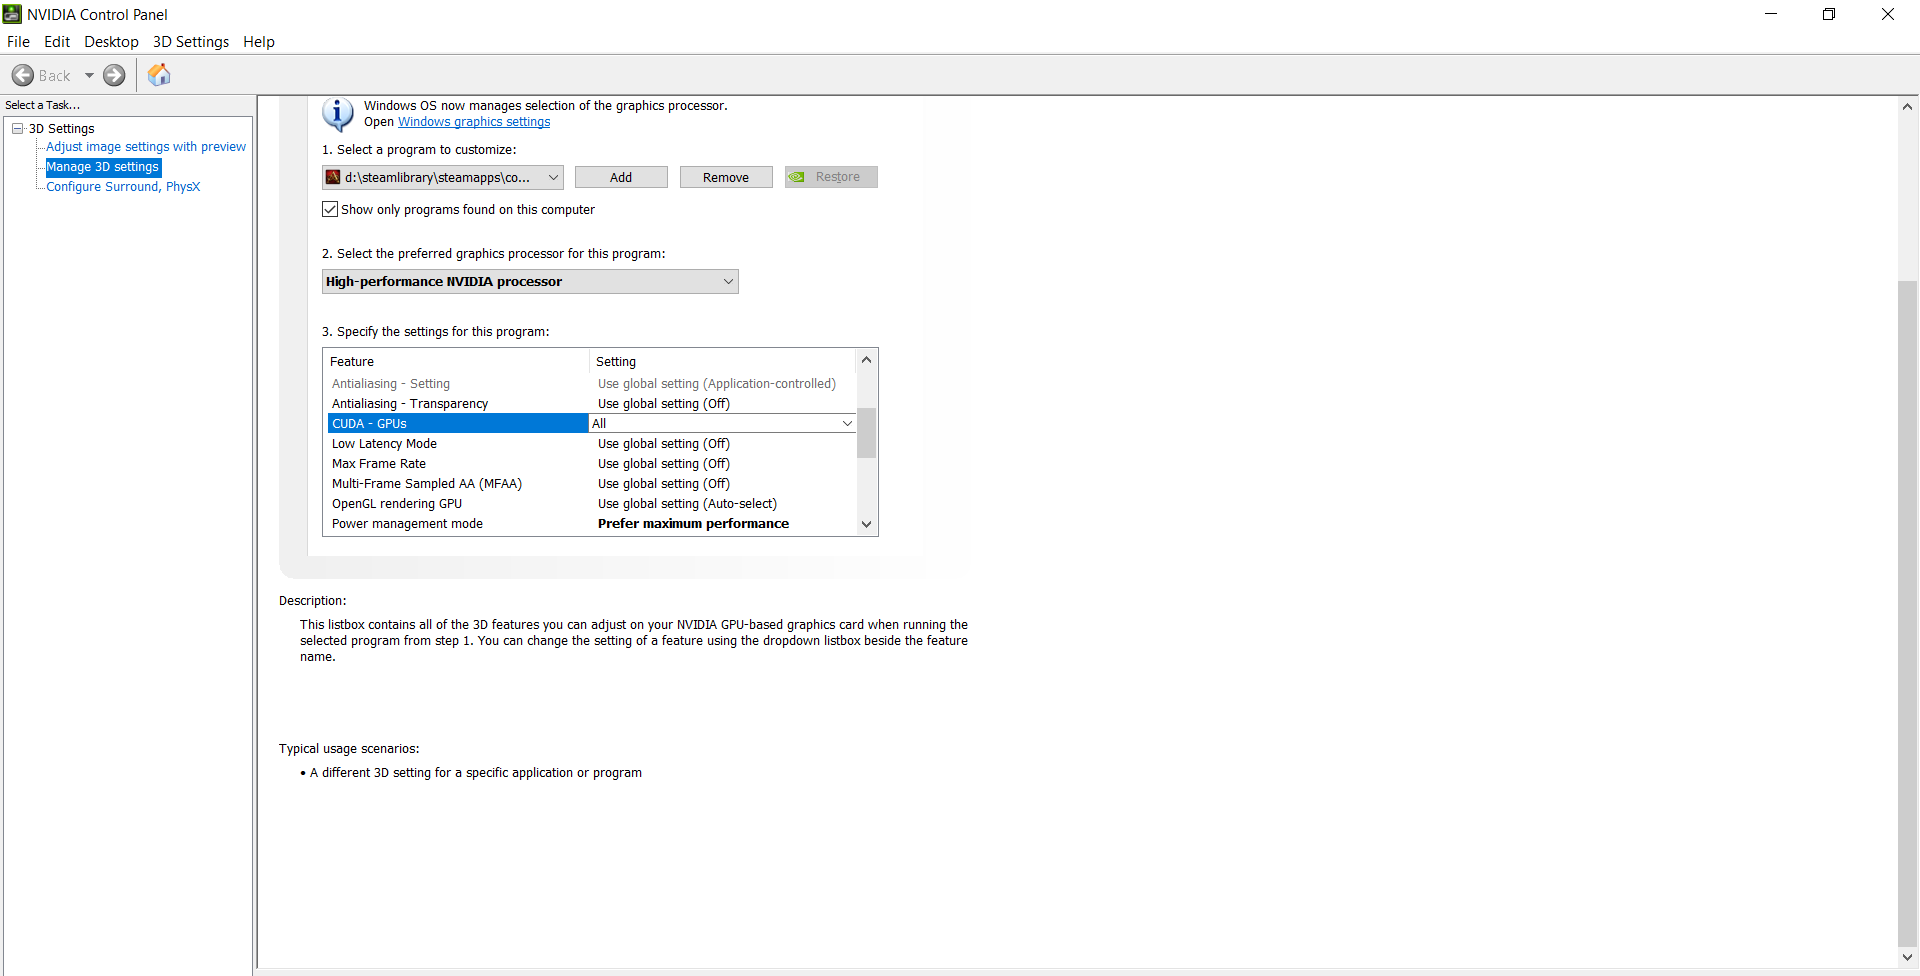The image size is (1920, 976).
Task: Click Prefer maximum performance setting value
Action: 693,524
